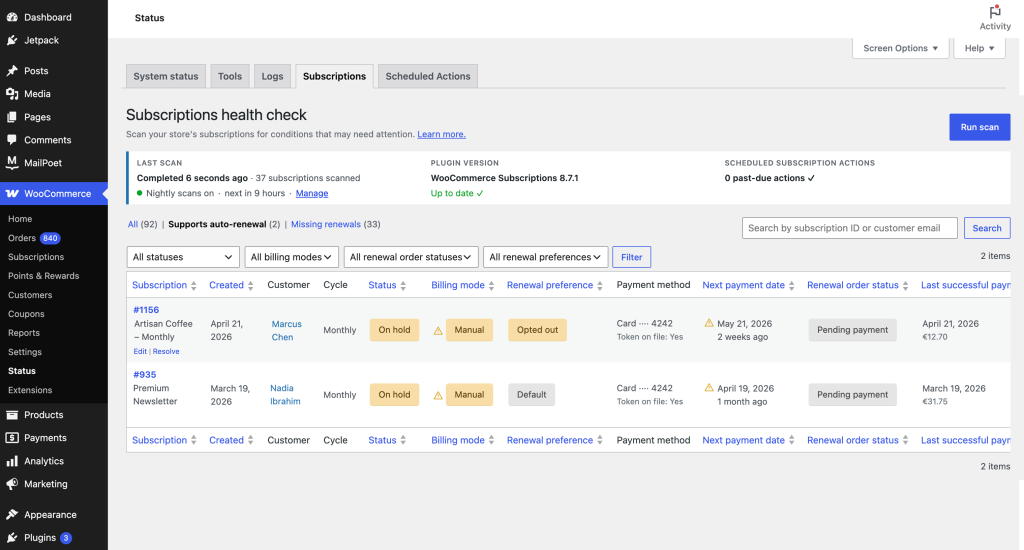The height and width of the screenshot is (550, 1024).
Task: Open the All renewal preferences dropdown
Action: (x=545, y=257)
